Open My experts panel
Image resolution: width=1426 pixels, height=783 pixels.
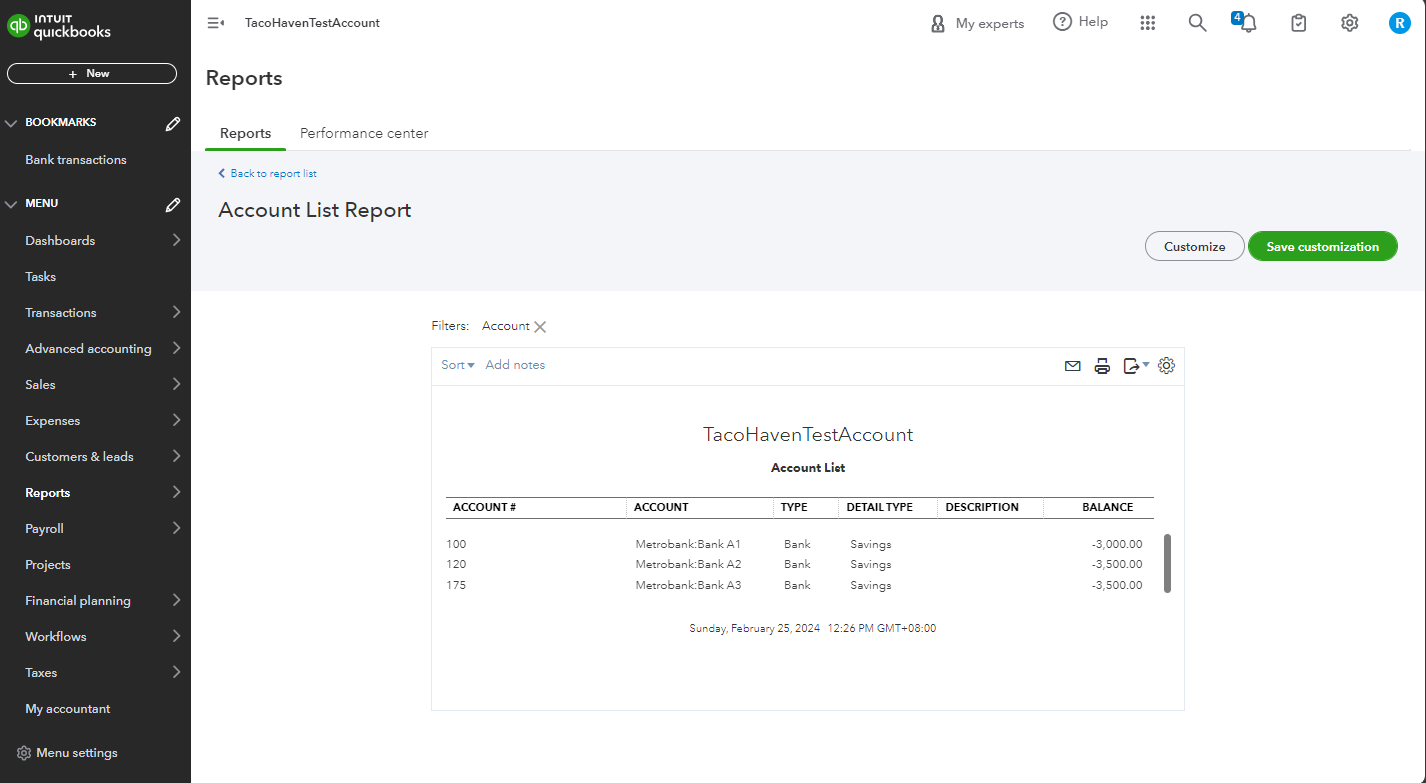pyautogui.click(x=977, y=23)
